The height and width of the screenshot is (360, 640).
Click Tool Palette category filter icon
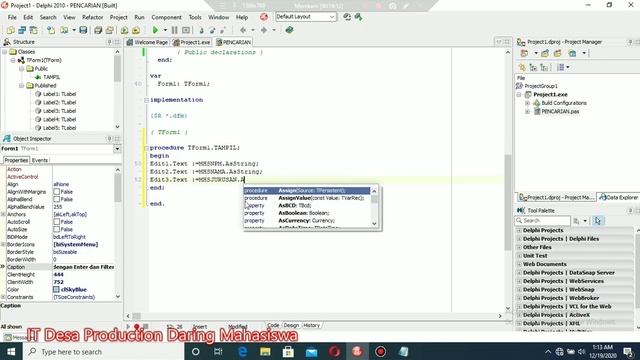click(x=576, y=221)
